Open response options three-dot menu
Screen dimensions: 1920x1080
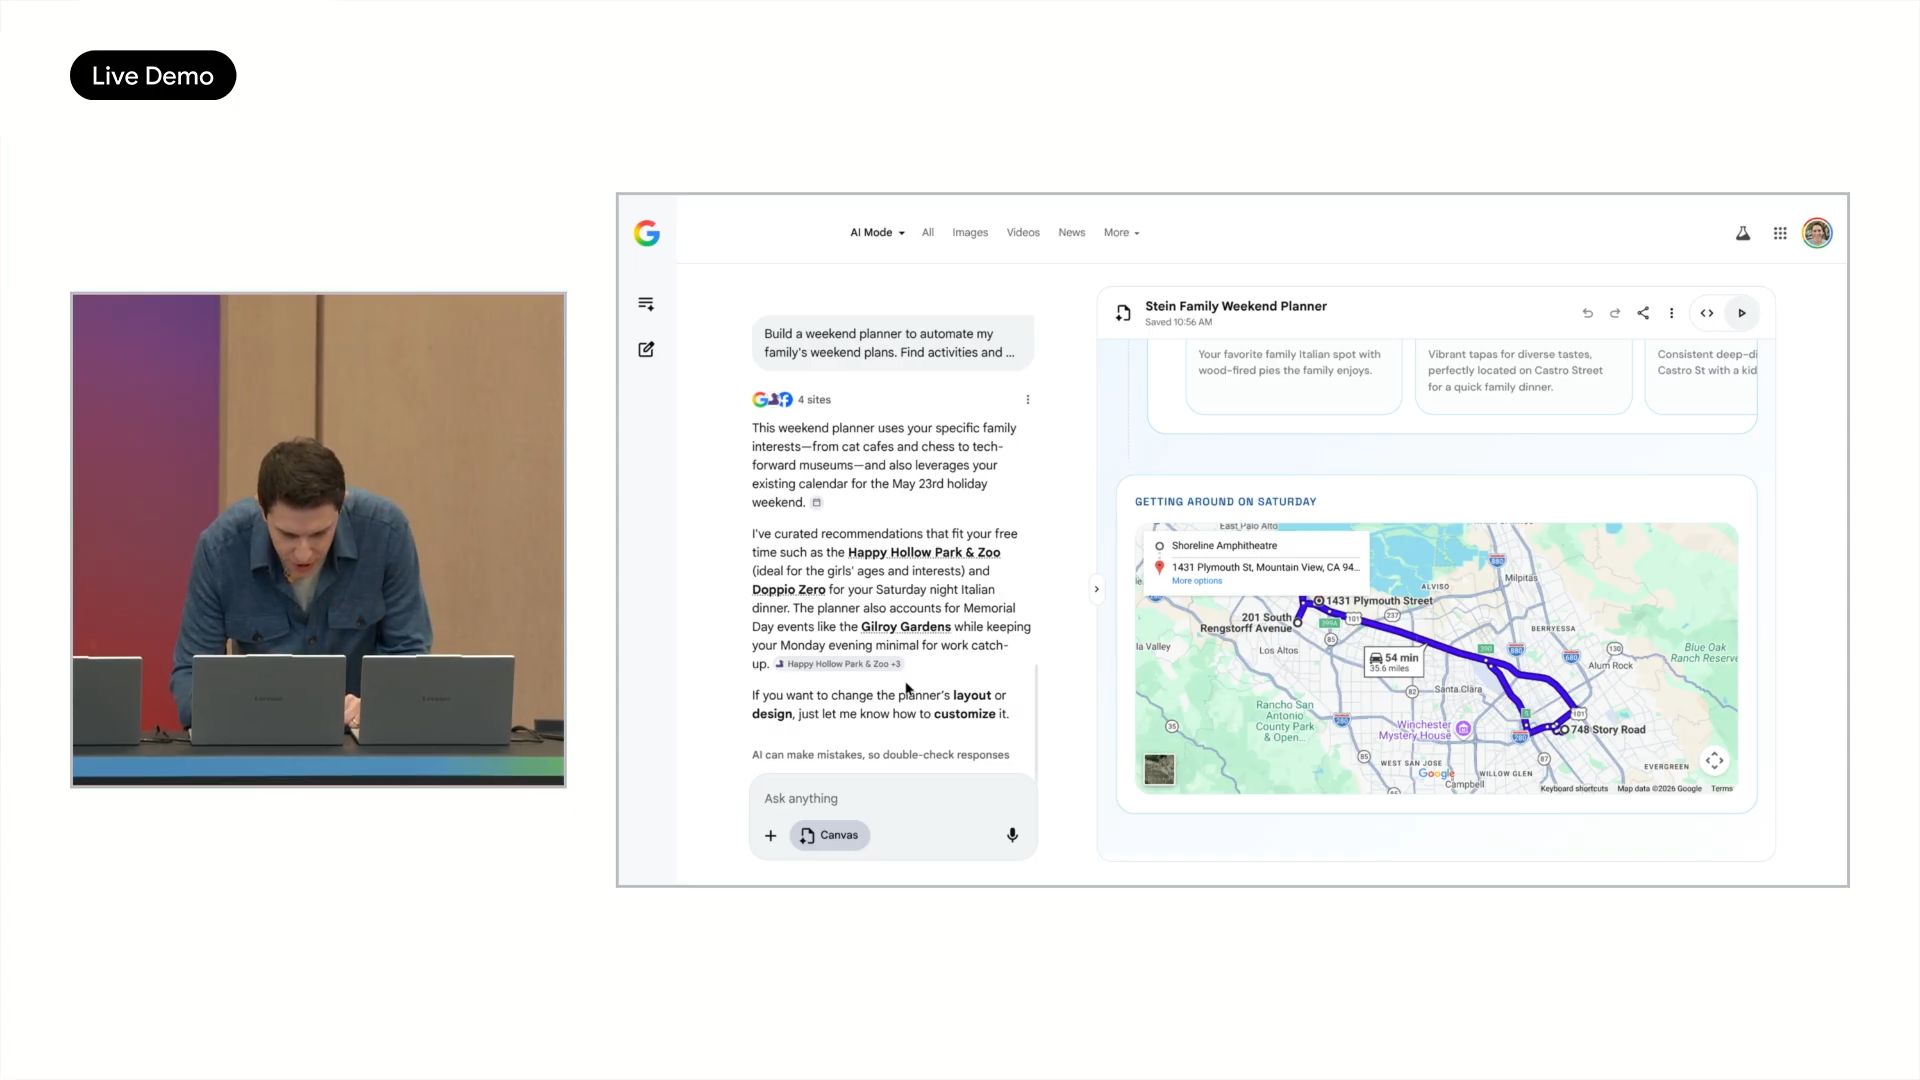1028,399
